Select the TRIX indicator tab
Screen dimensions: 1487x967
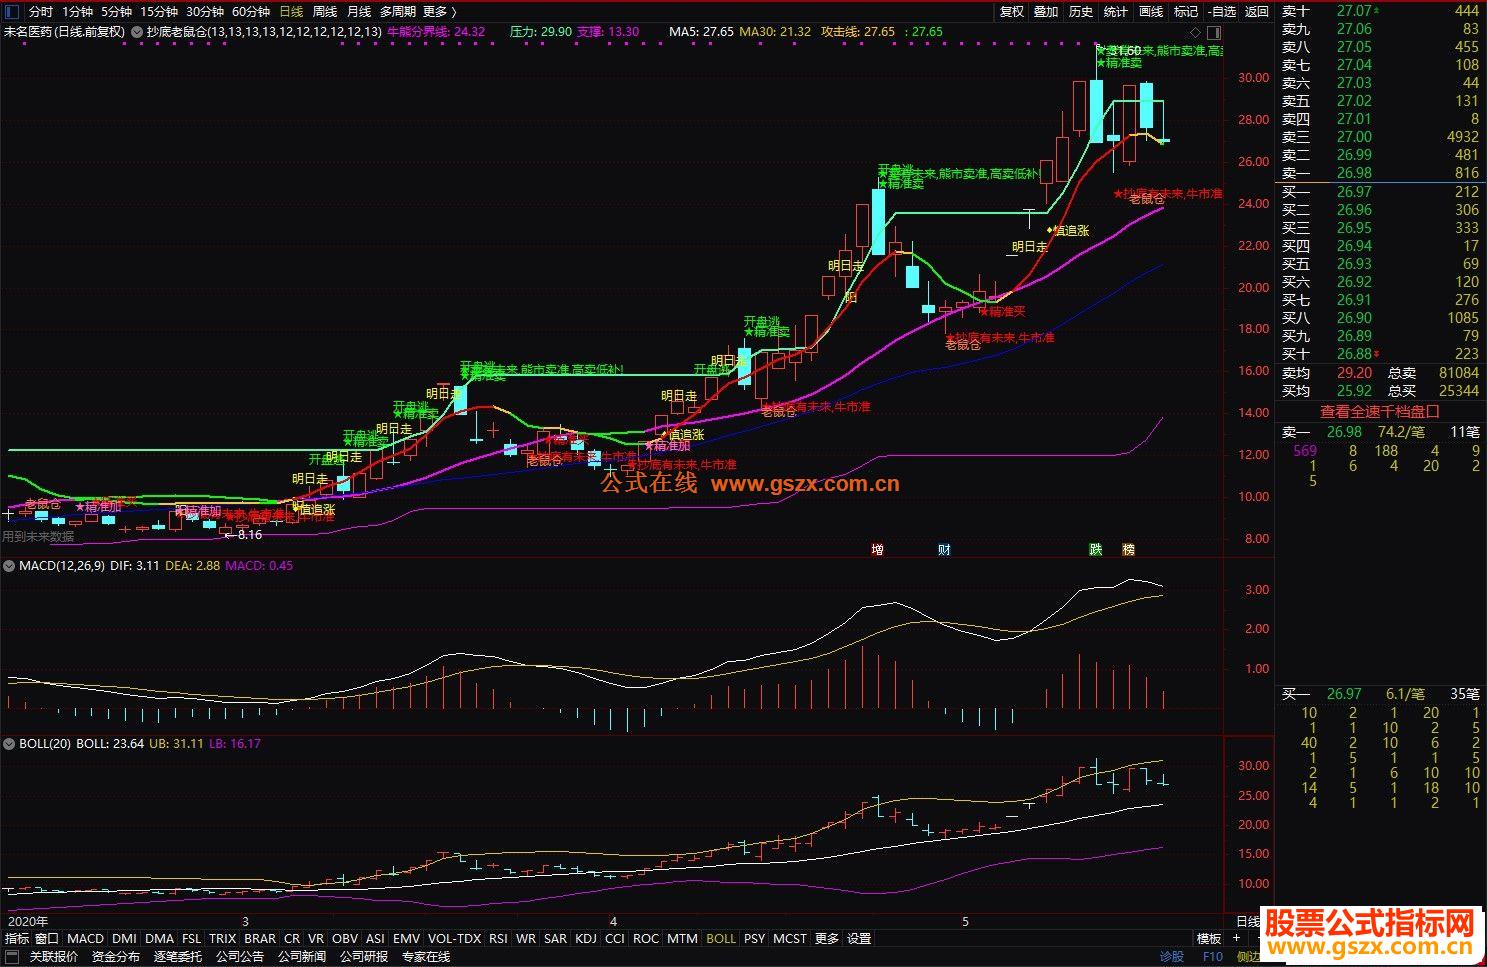click(222, 939)
